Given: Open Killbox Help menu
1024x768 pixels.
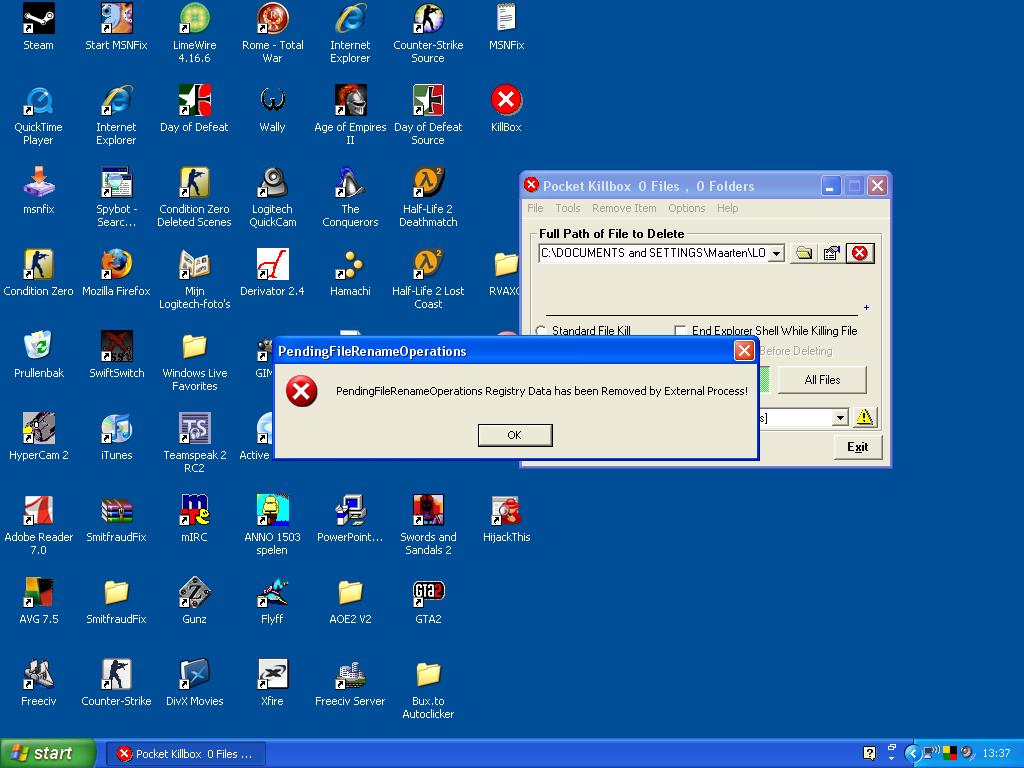Looking at the screenshot, I should [x=728, y=208].
